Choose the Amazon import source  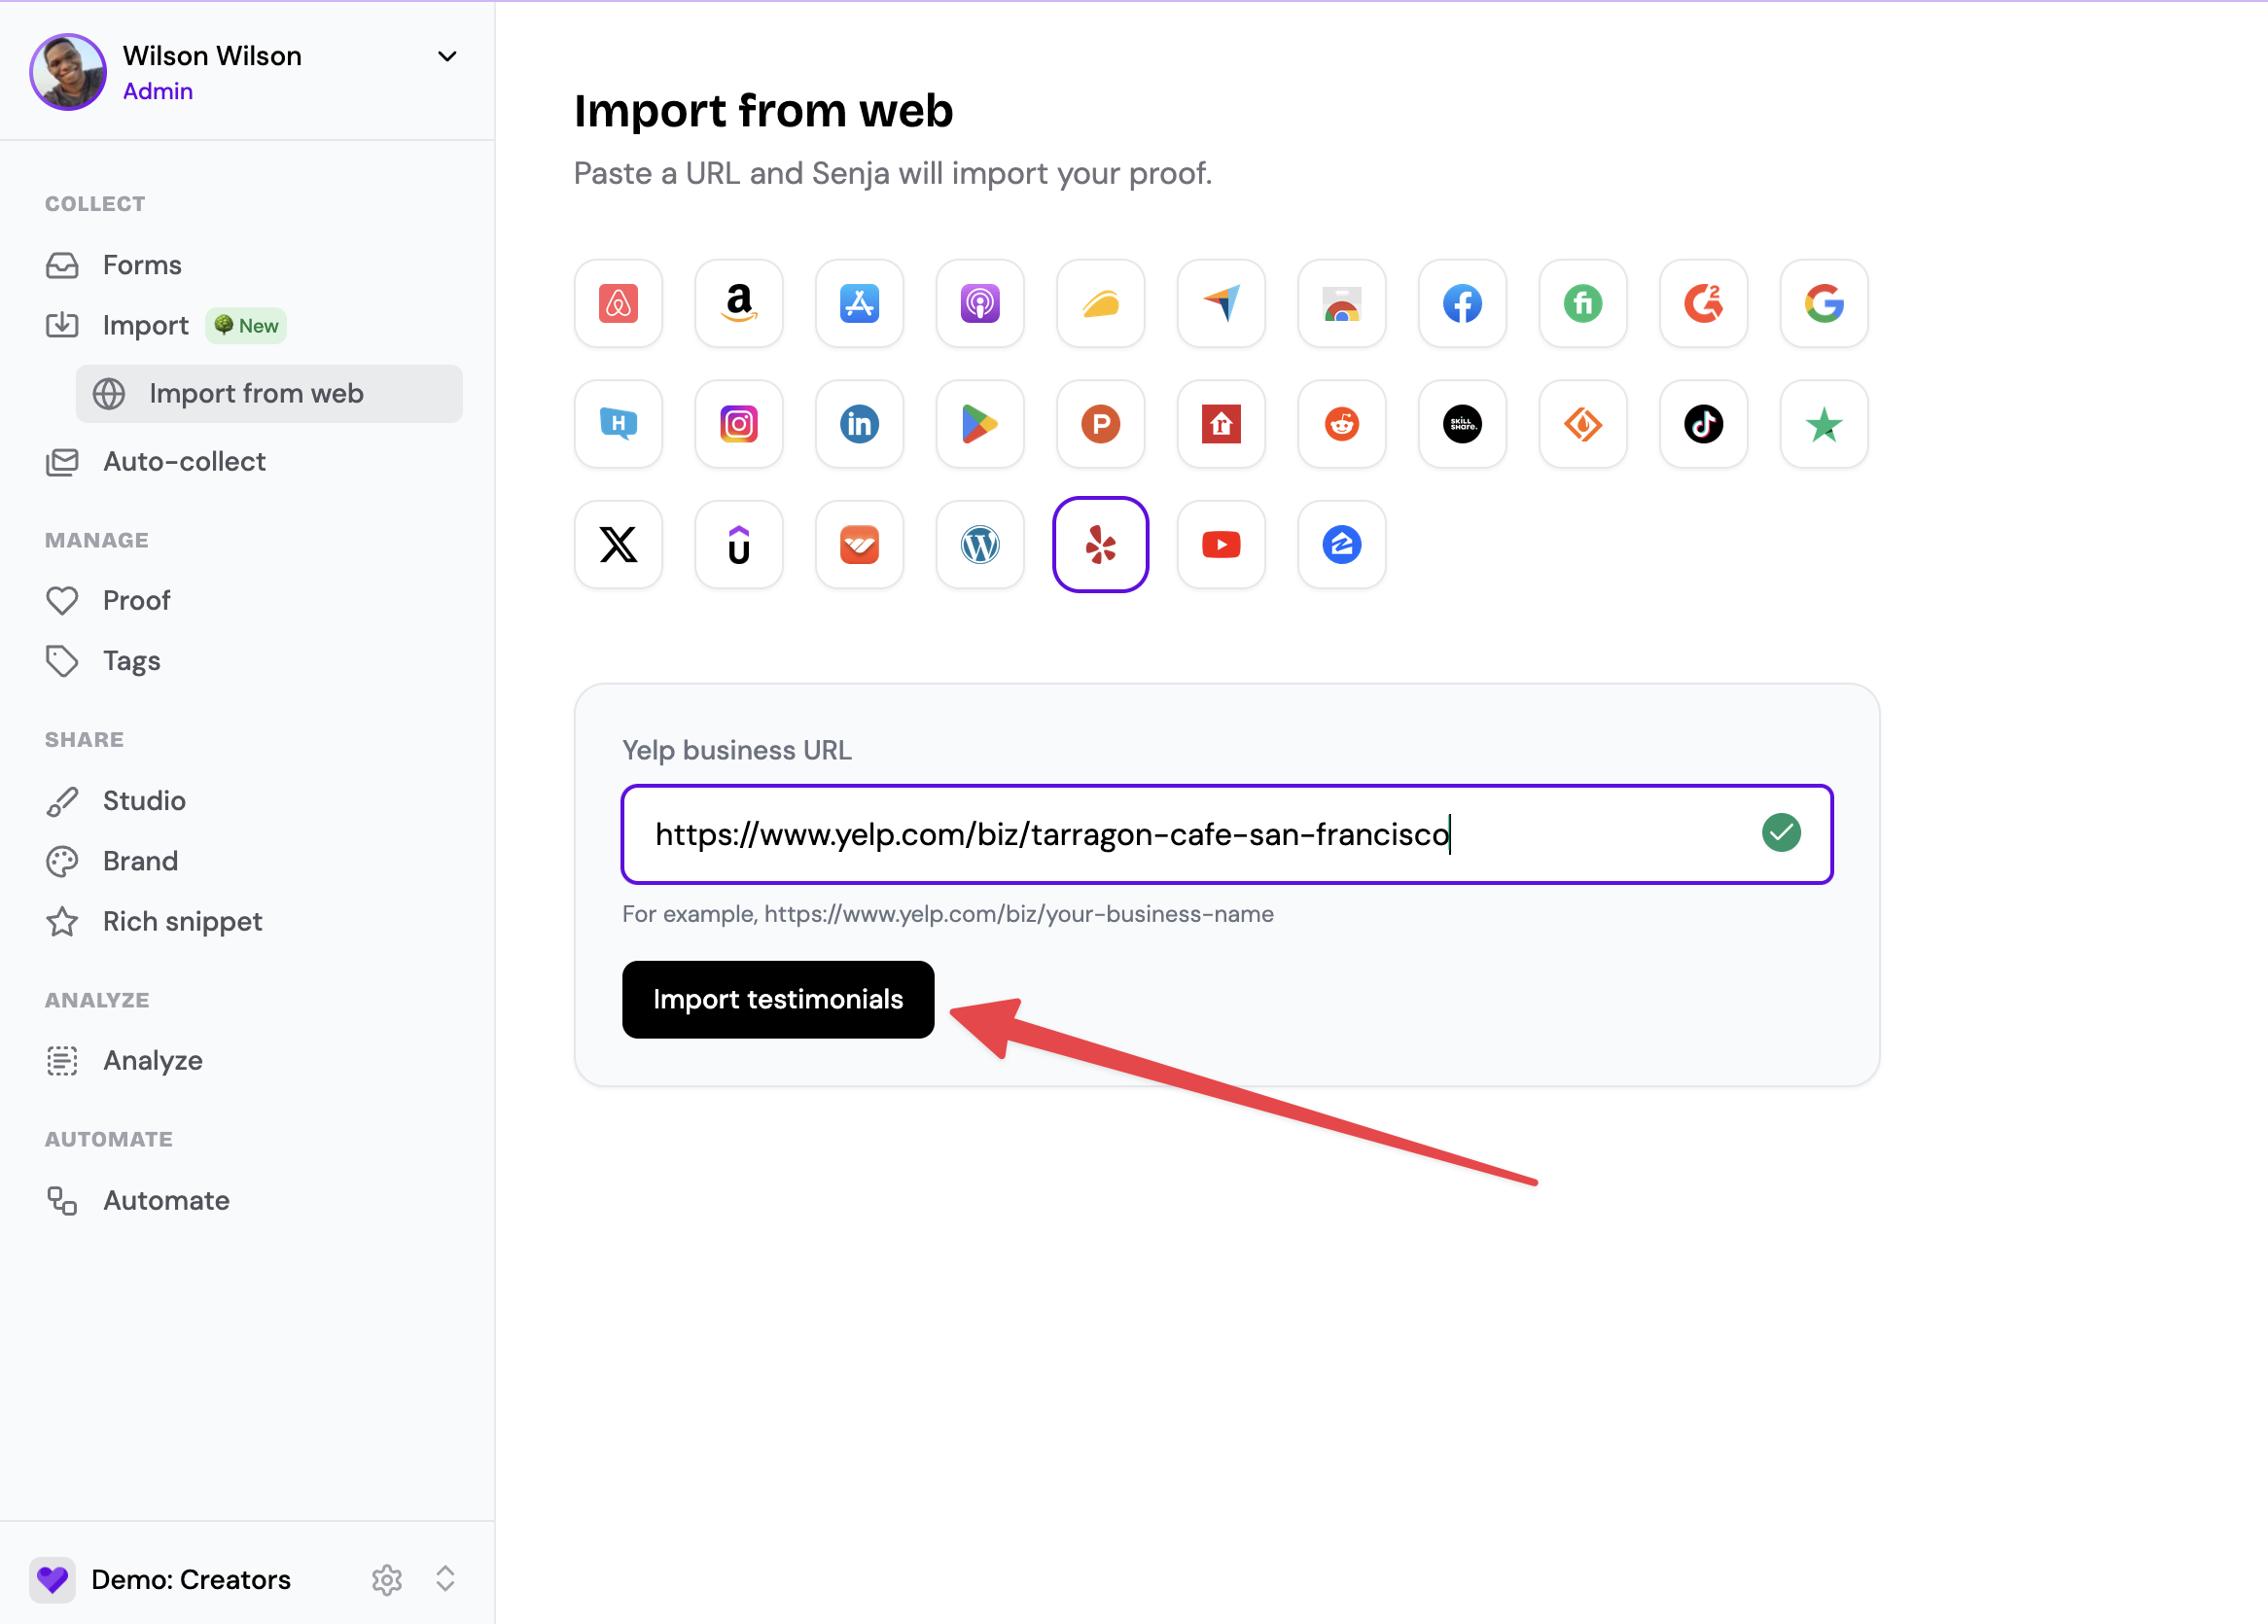739,303
